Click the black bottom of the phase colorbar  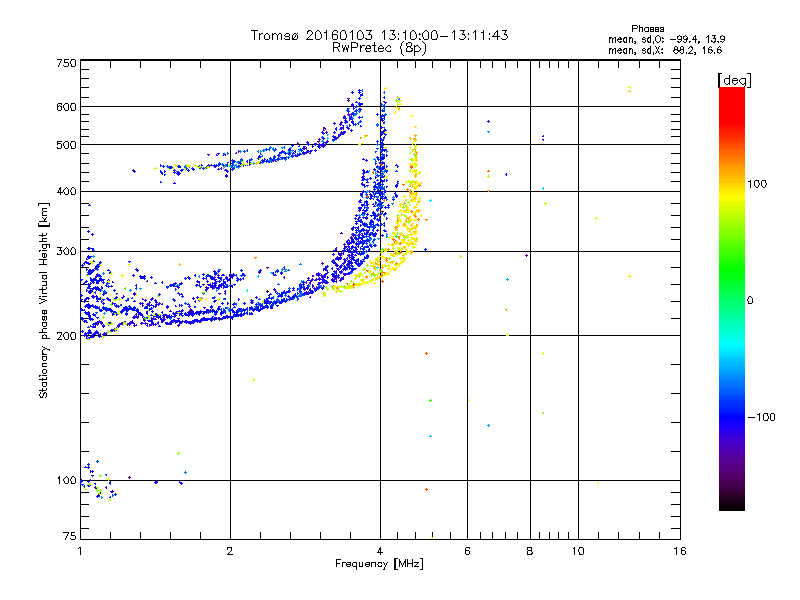(732, 503)
